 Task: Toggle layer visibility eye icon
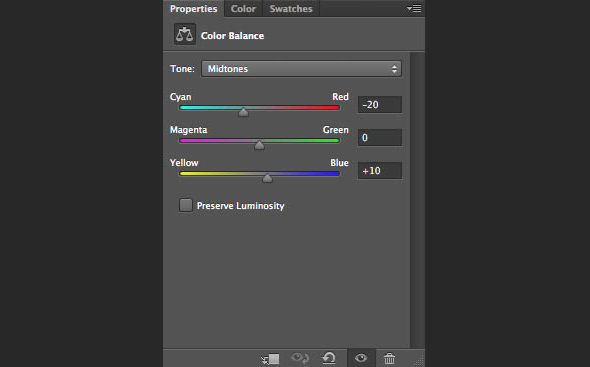click(360, 358)
